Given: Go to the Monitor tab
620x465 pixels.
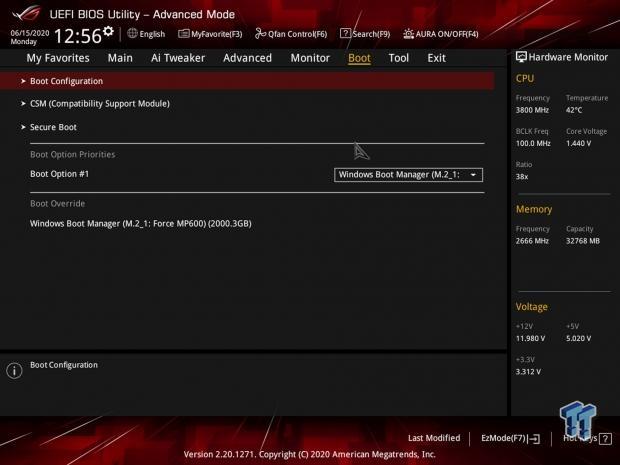Looking at the screenshot, I should pos(310,58).
